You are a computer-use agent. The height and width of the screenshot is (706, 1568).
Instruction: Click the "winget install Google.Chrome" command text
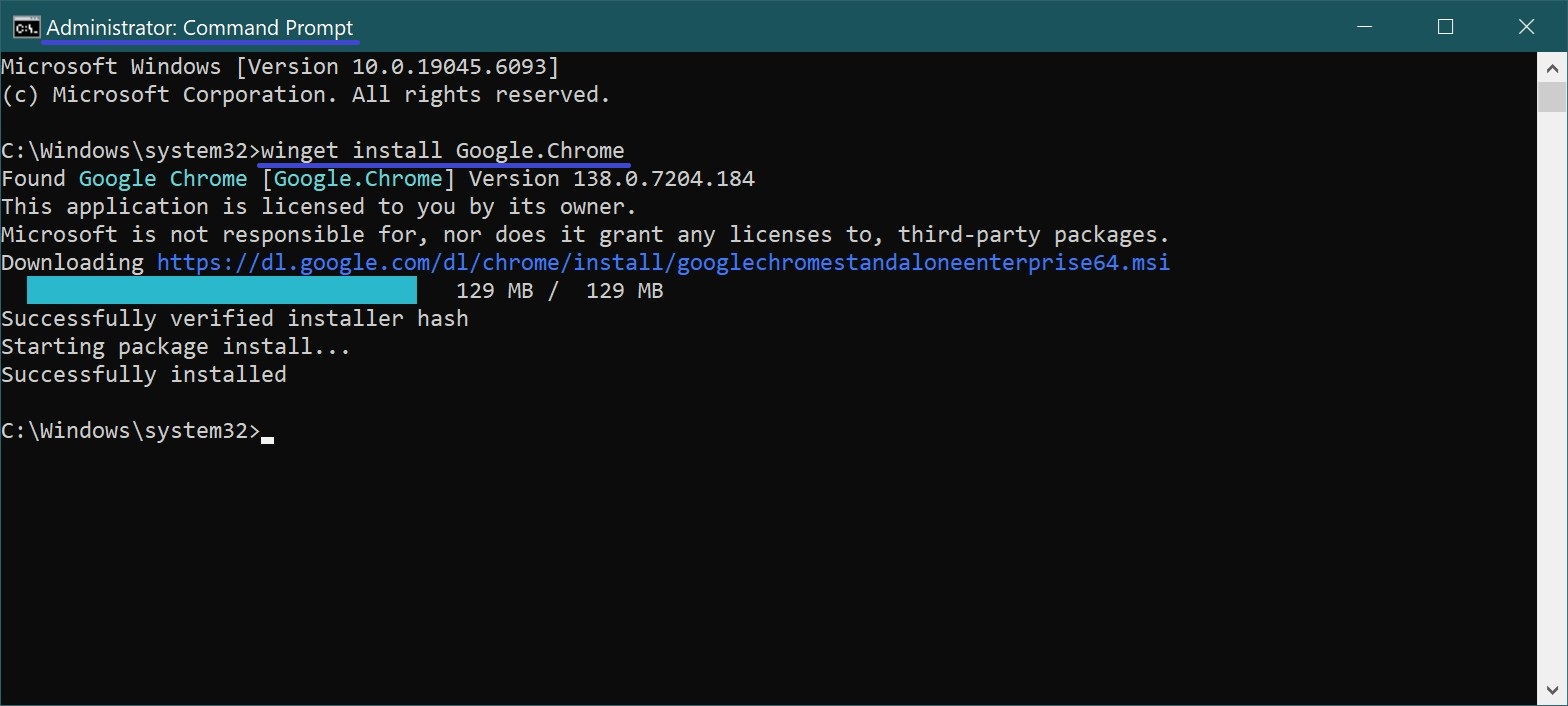tap(443, 151)
